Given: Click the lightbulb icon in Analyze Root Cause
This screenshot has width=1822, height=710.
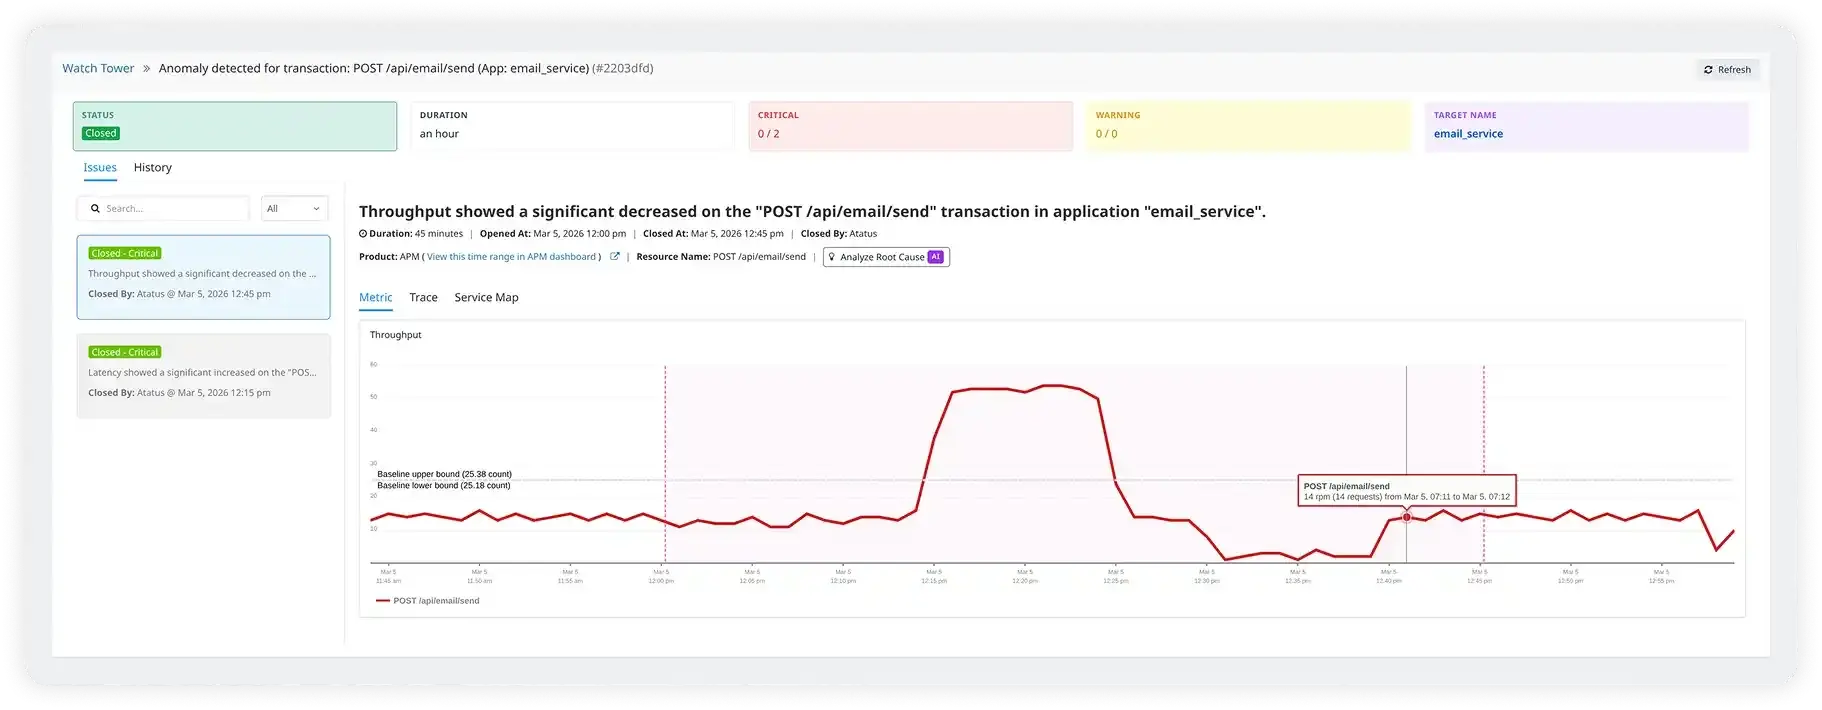Looking at the screenshot, I should coord(832,257).
